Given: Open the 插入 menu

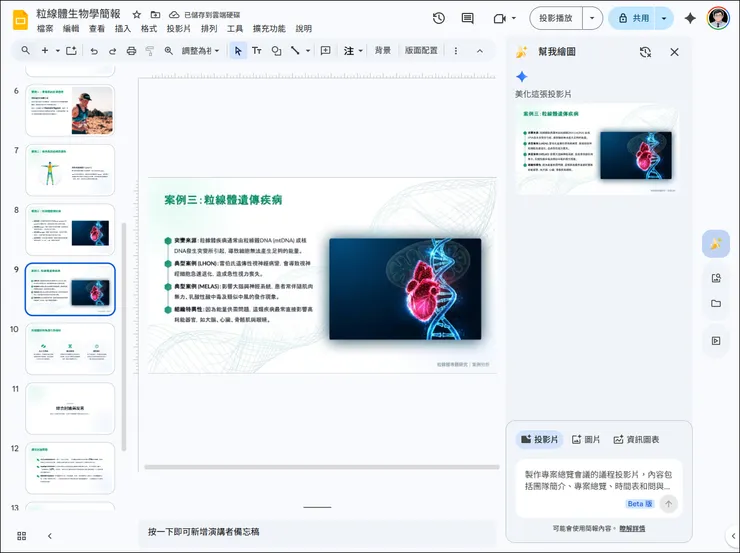Looking at the screenshot, I should [123, 29].
